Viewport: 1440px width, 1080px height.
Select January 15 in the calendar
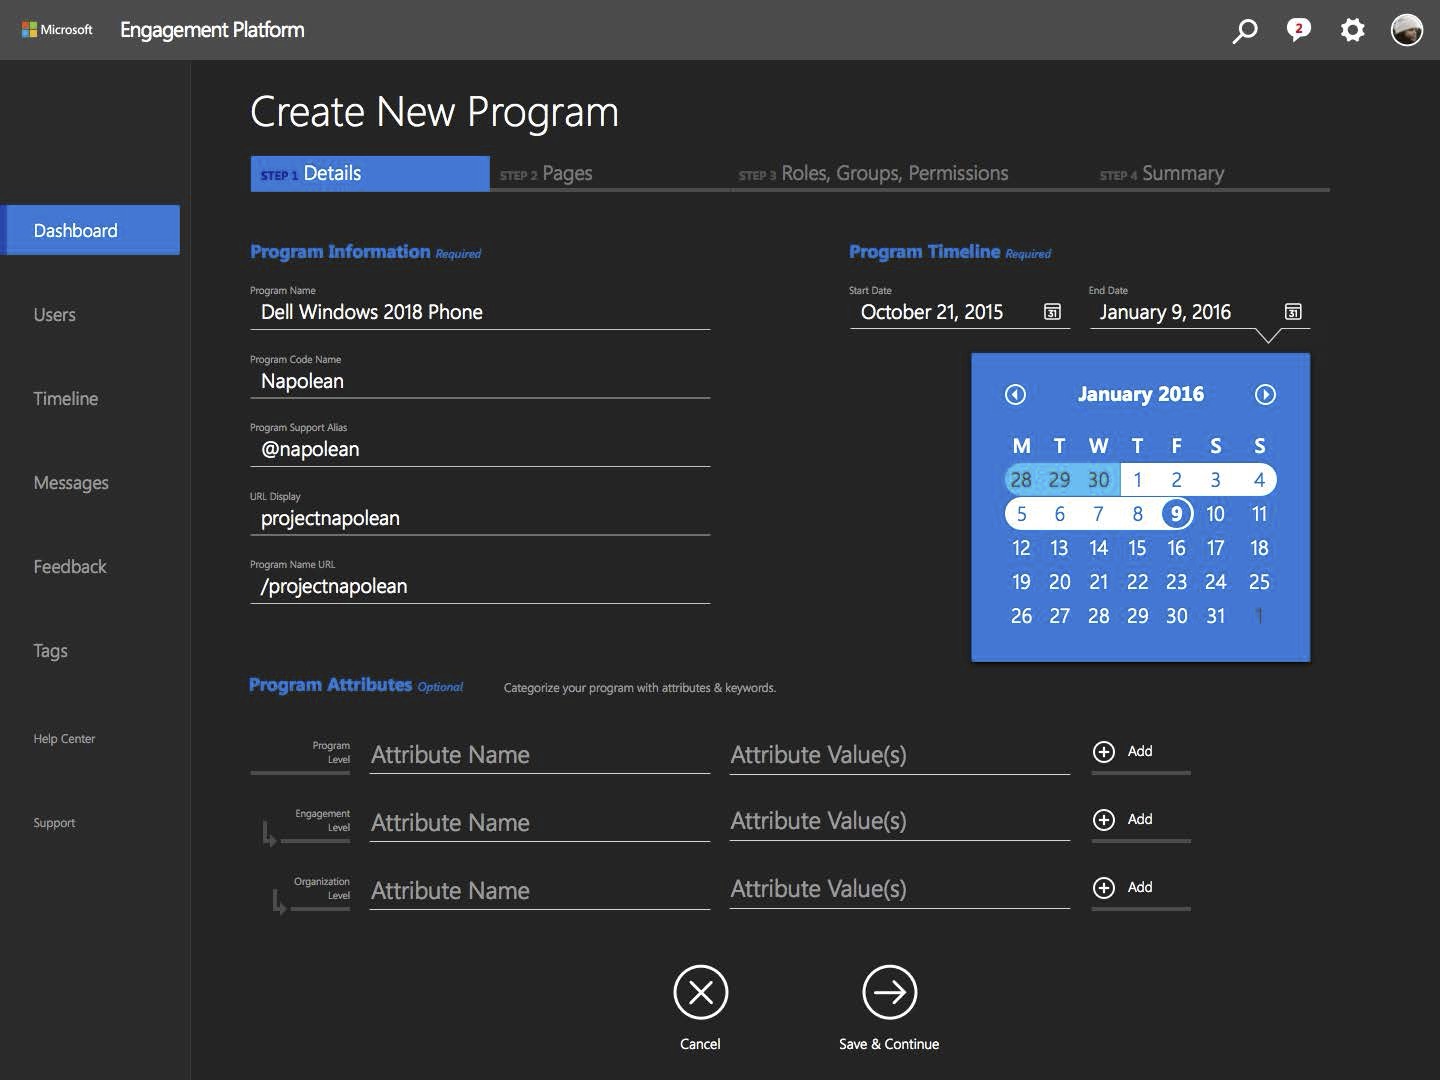(x=1137, y=548)
